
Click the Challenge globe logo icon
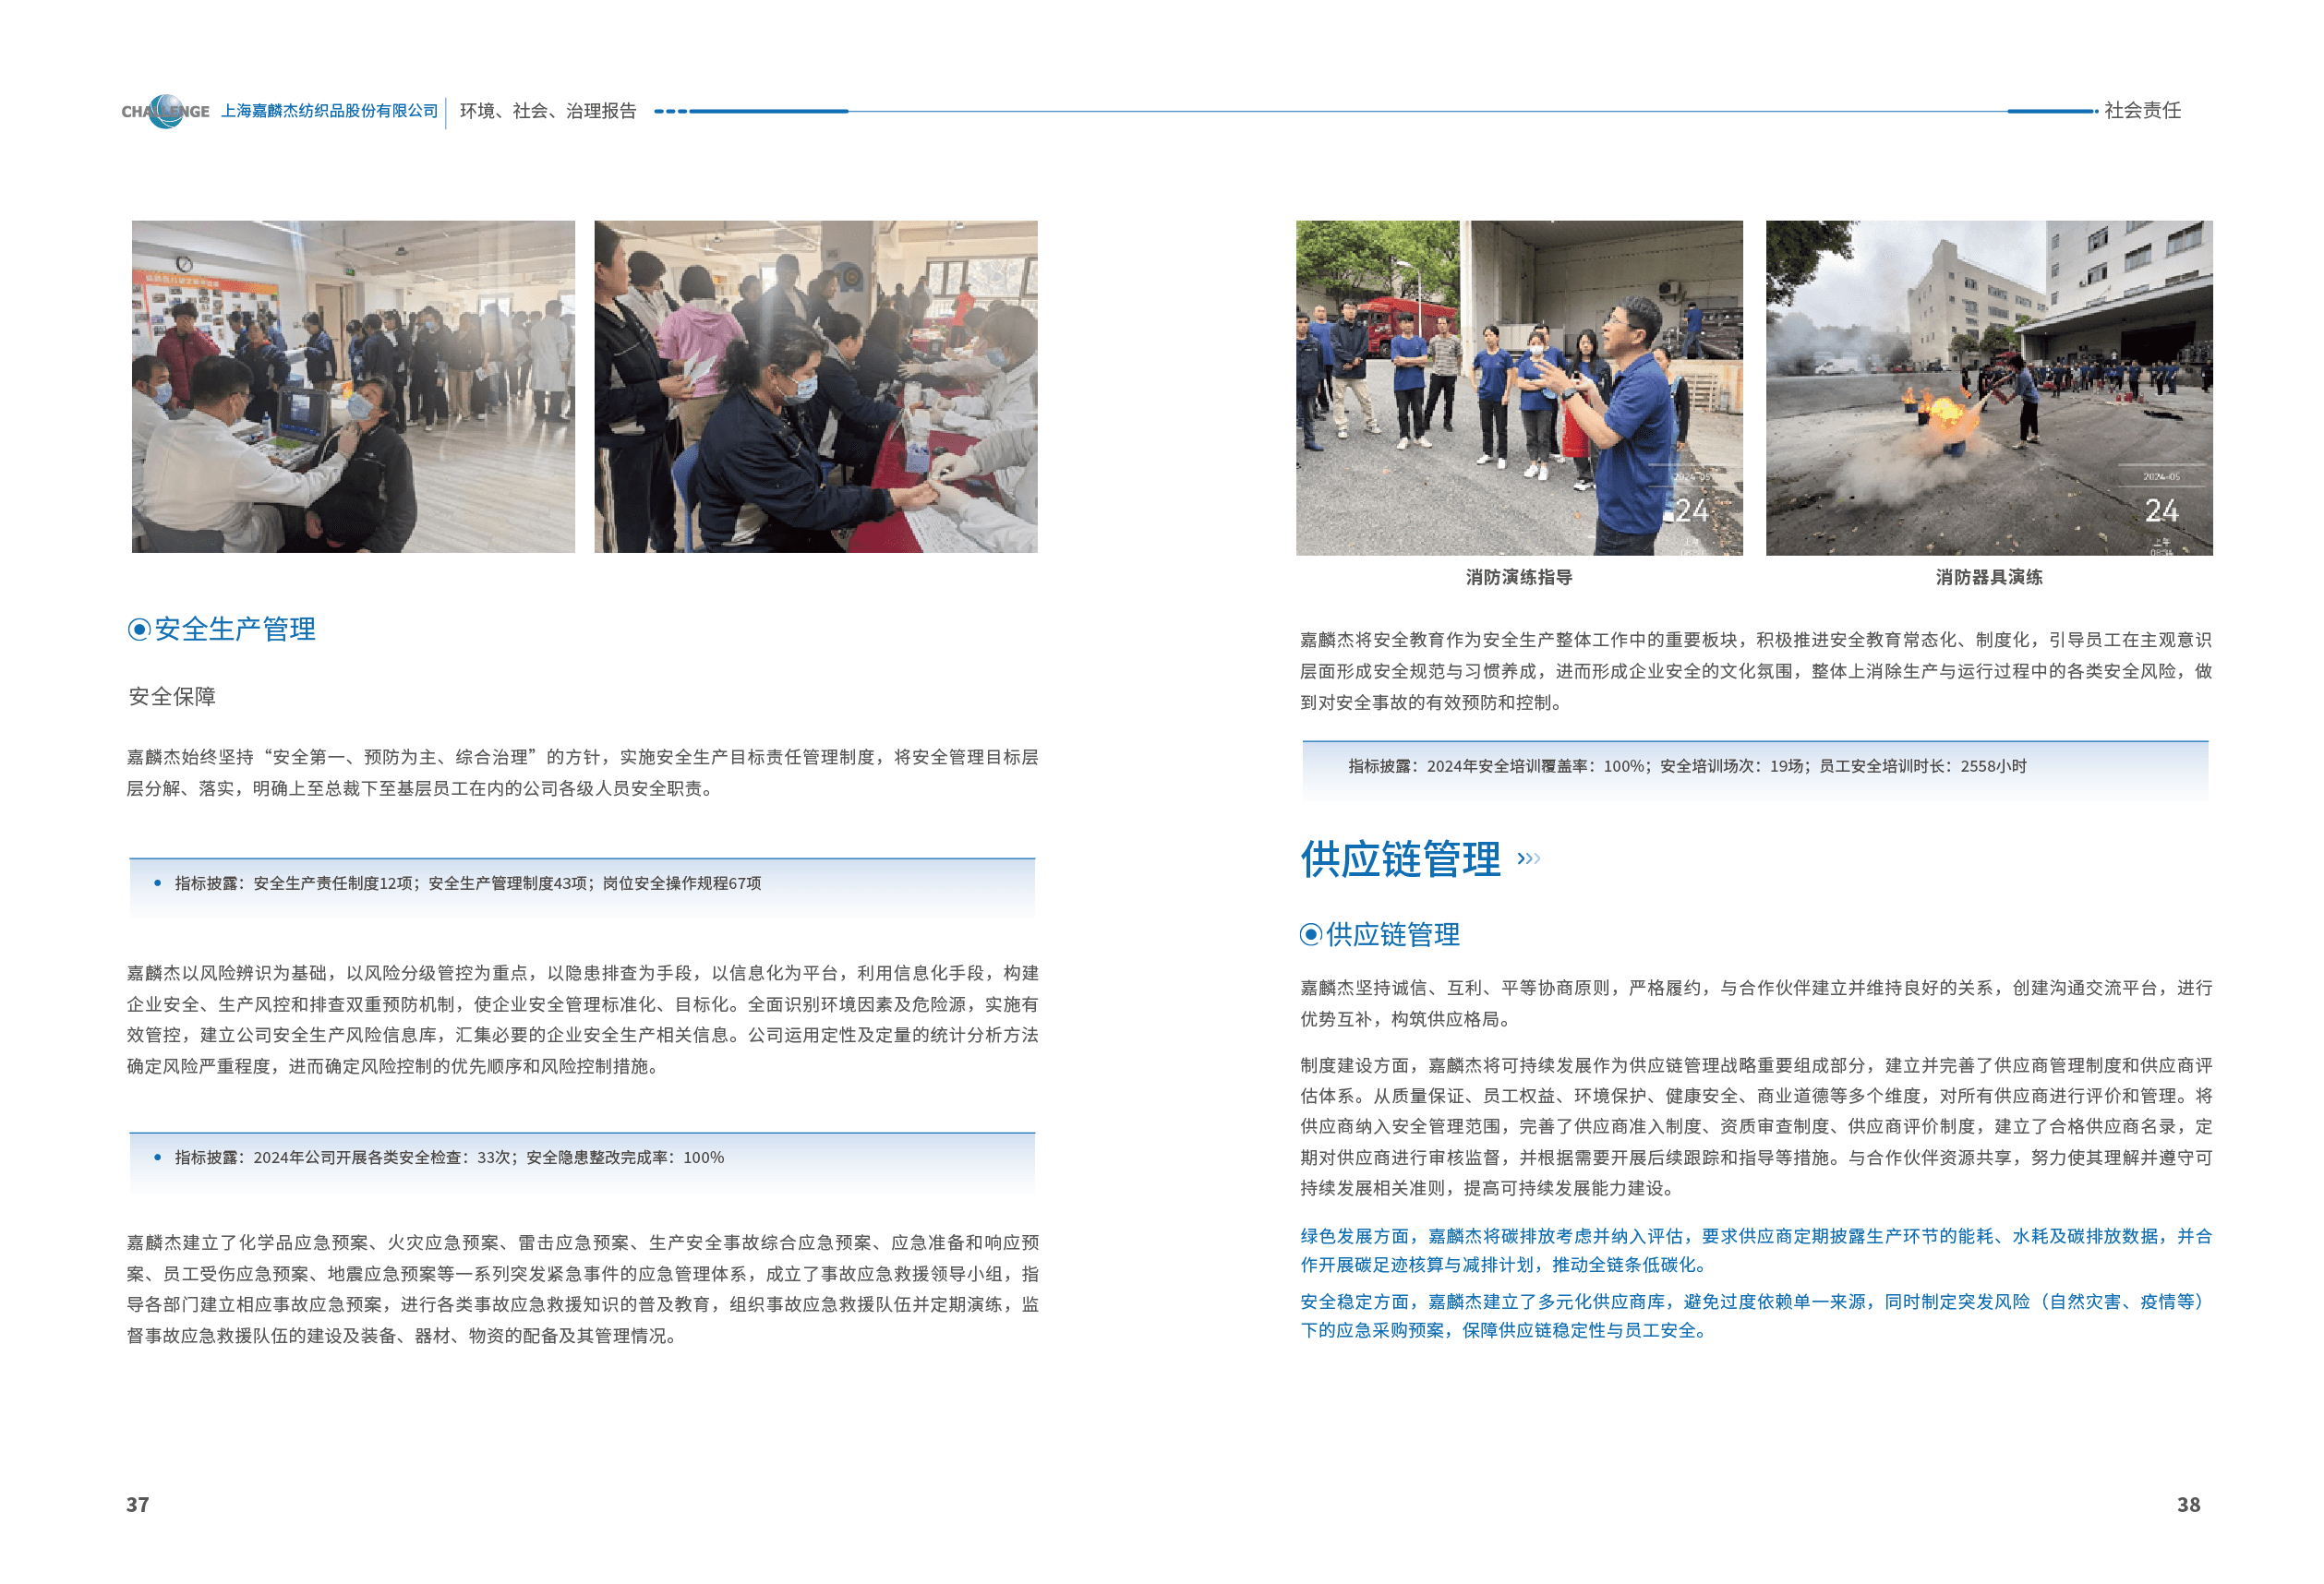[x=167, y=111]
